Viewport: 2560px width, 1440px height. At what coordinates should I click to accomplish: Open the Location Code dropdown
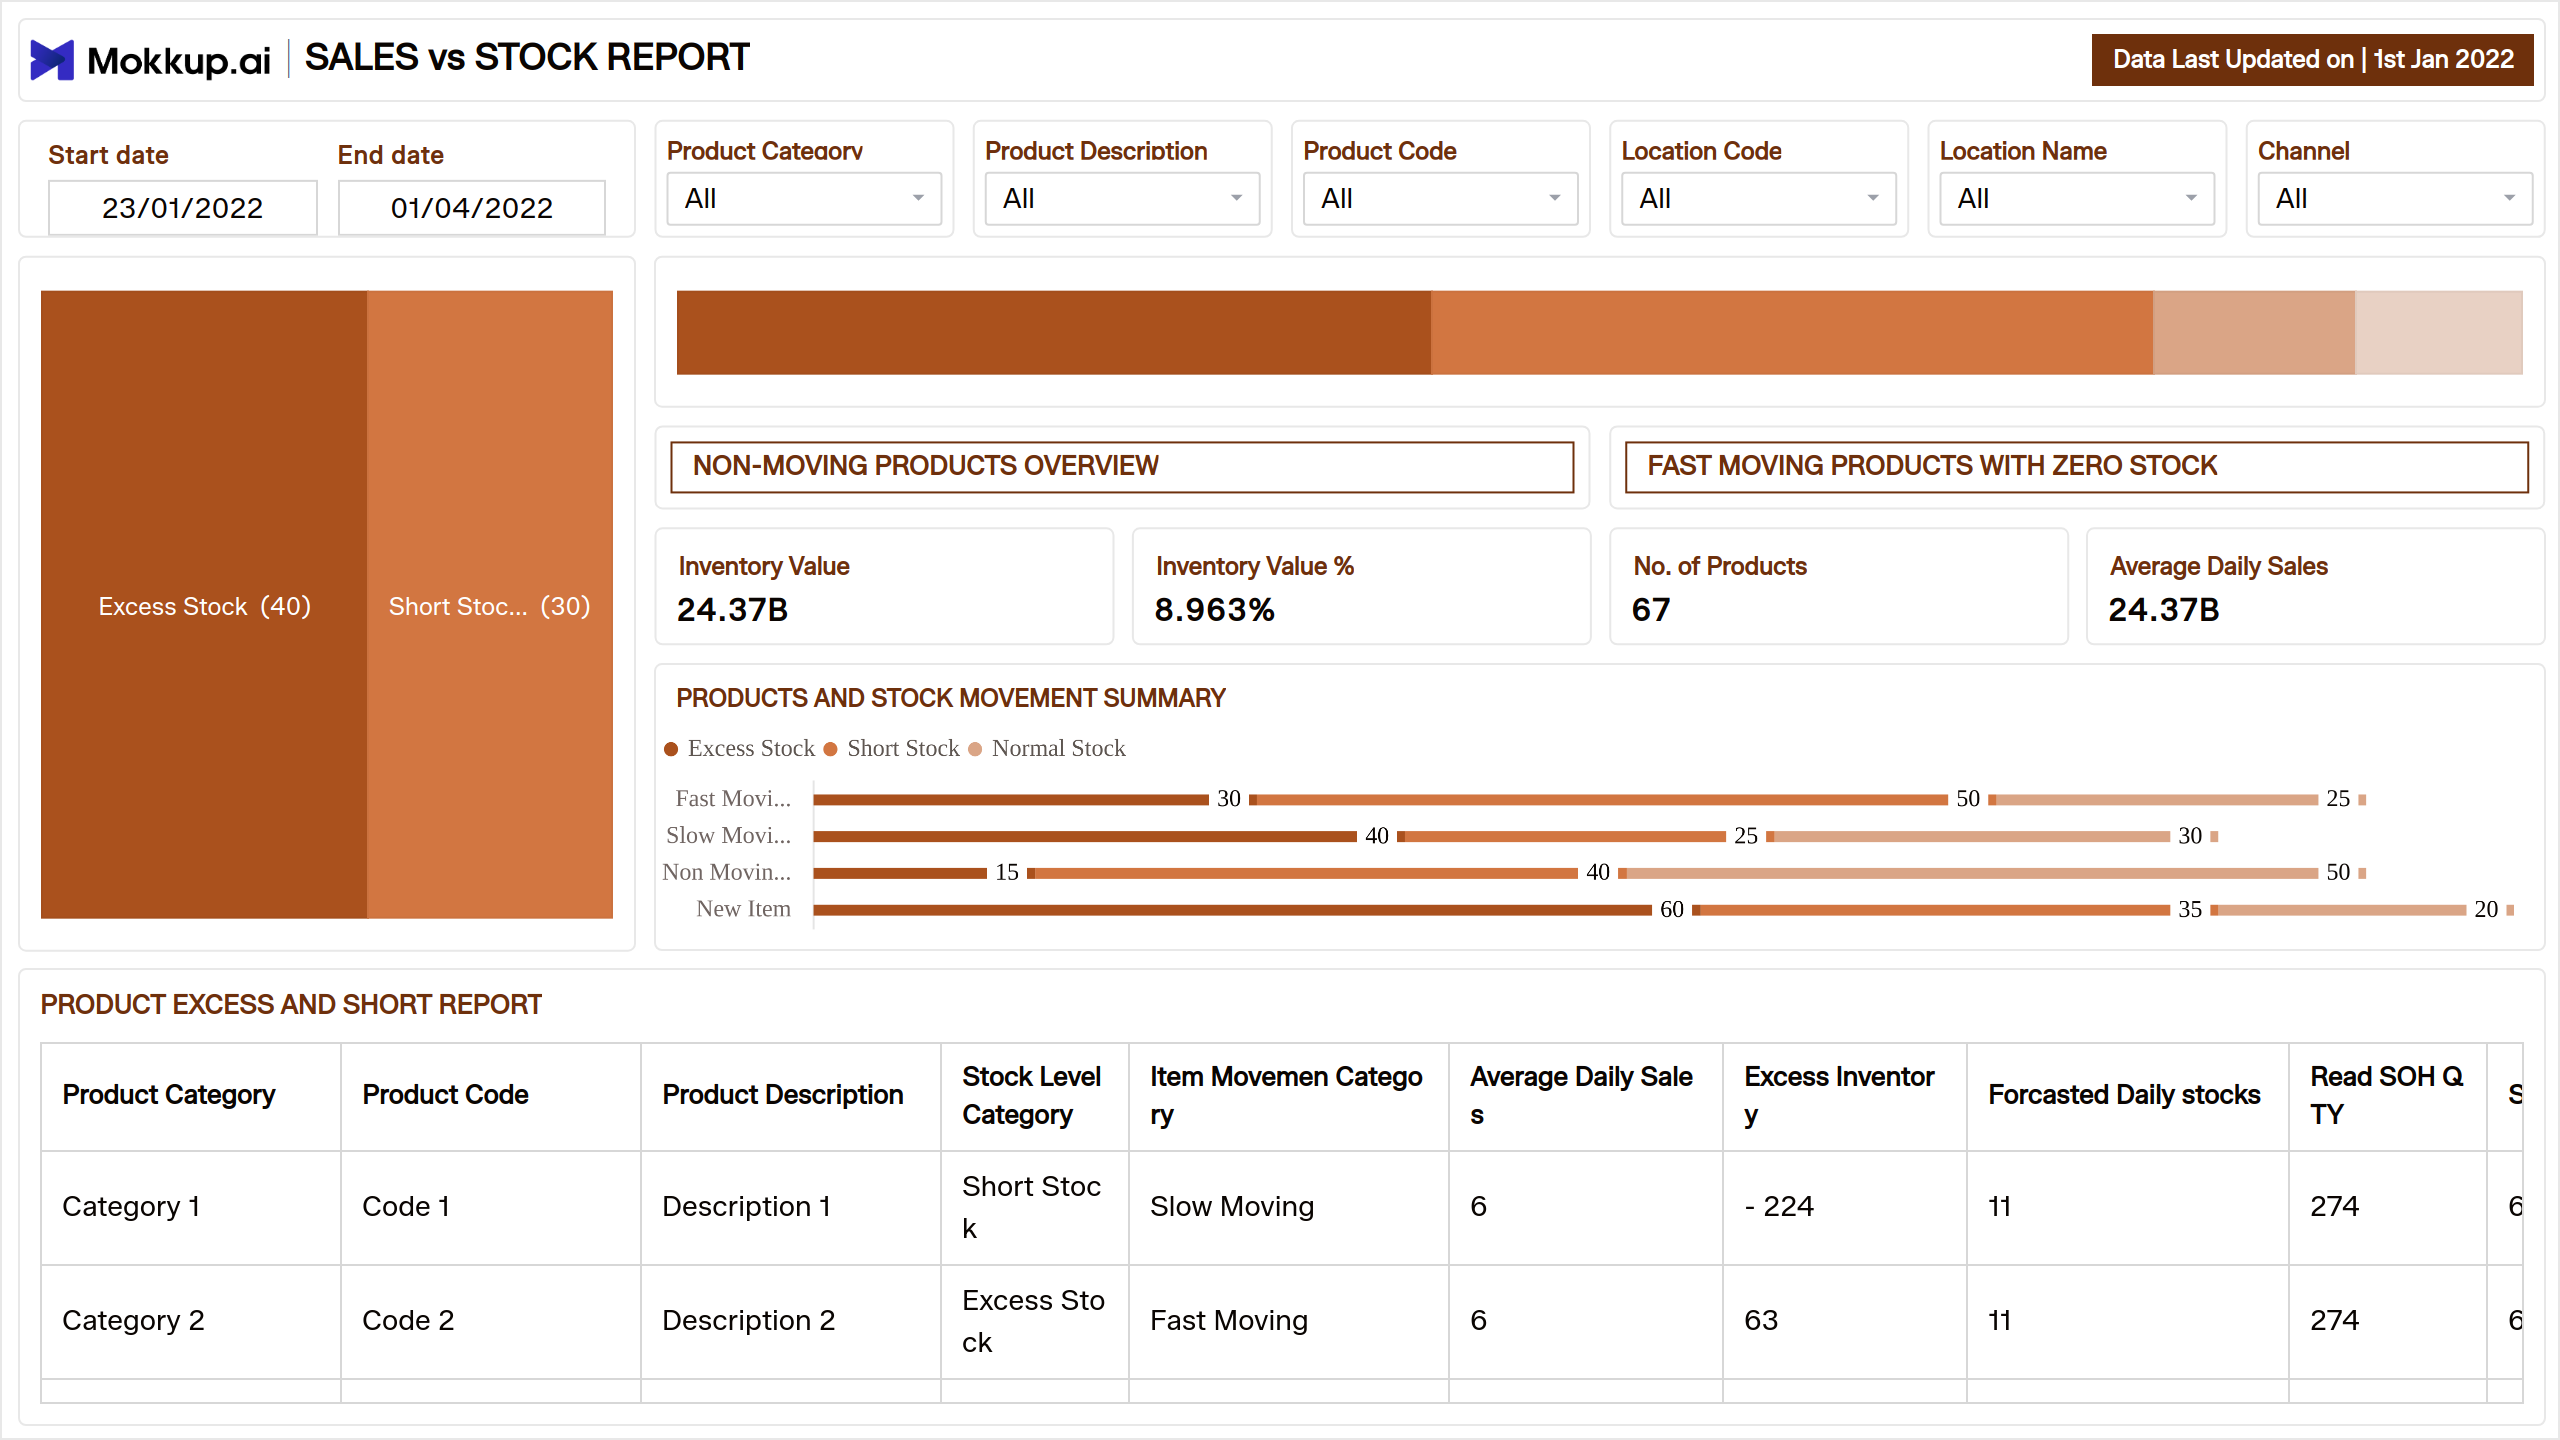[1758, 198]
